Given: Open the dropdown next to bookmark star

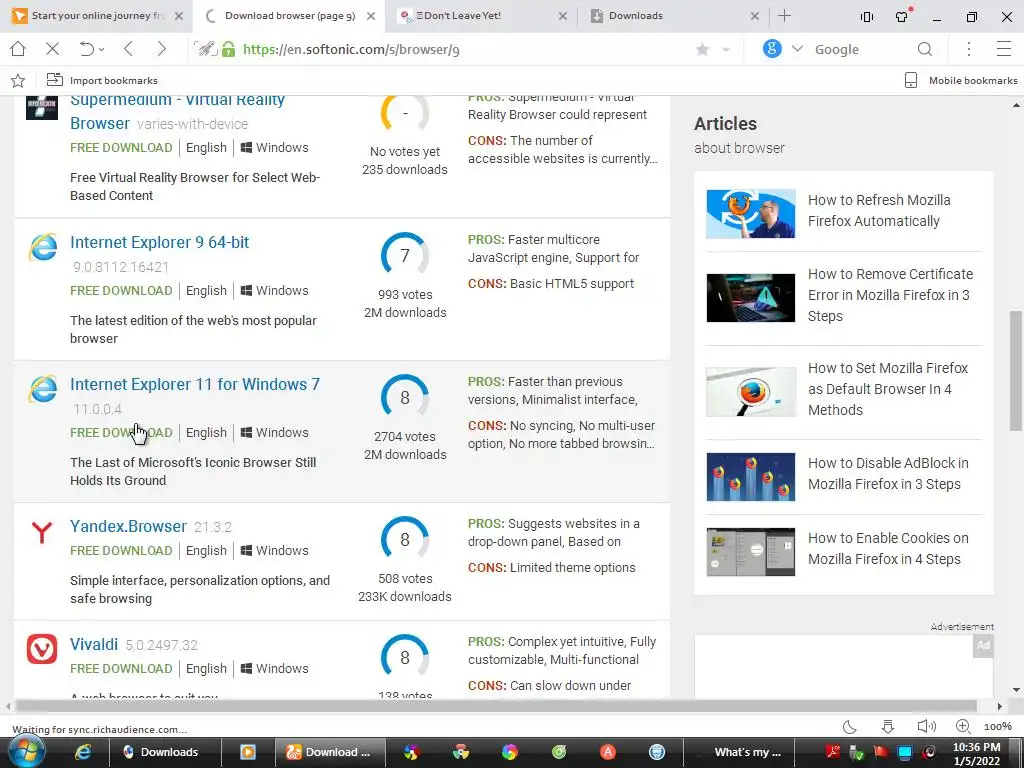Looking at the screenshot, I should [726, 50].
